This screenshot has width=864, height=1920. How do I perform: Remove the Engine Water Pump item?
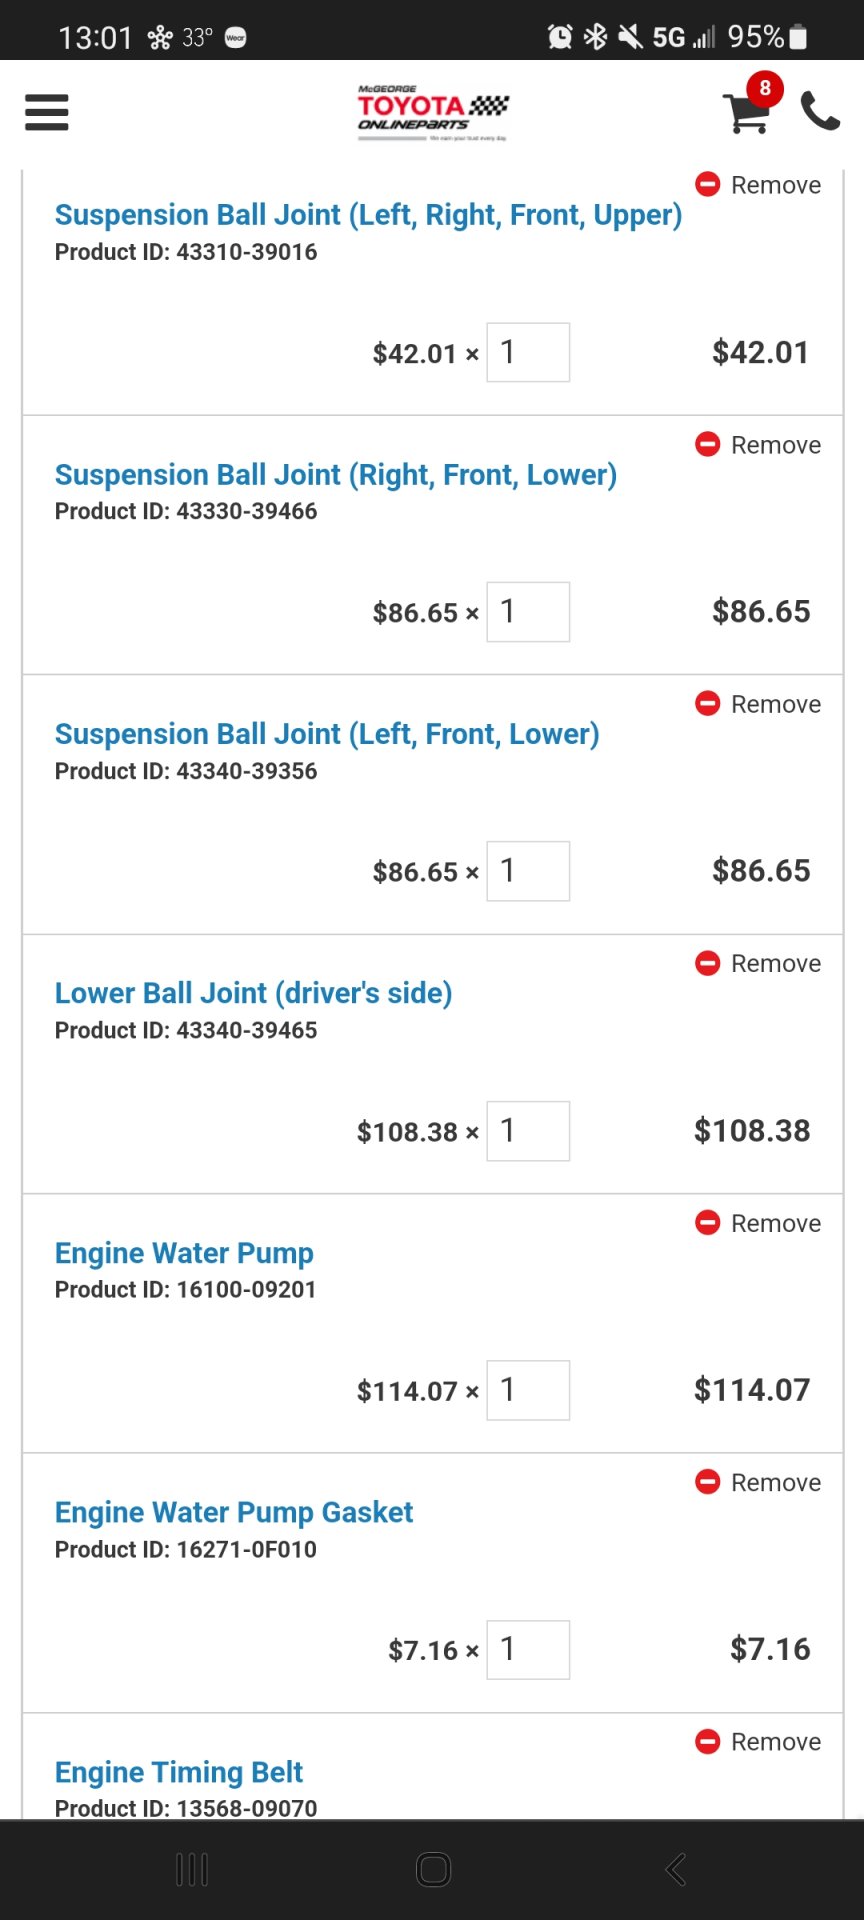tap(758, 1223)
